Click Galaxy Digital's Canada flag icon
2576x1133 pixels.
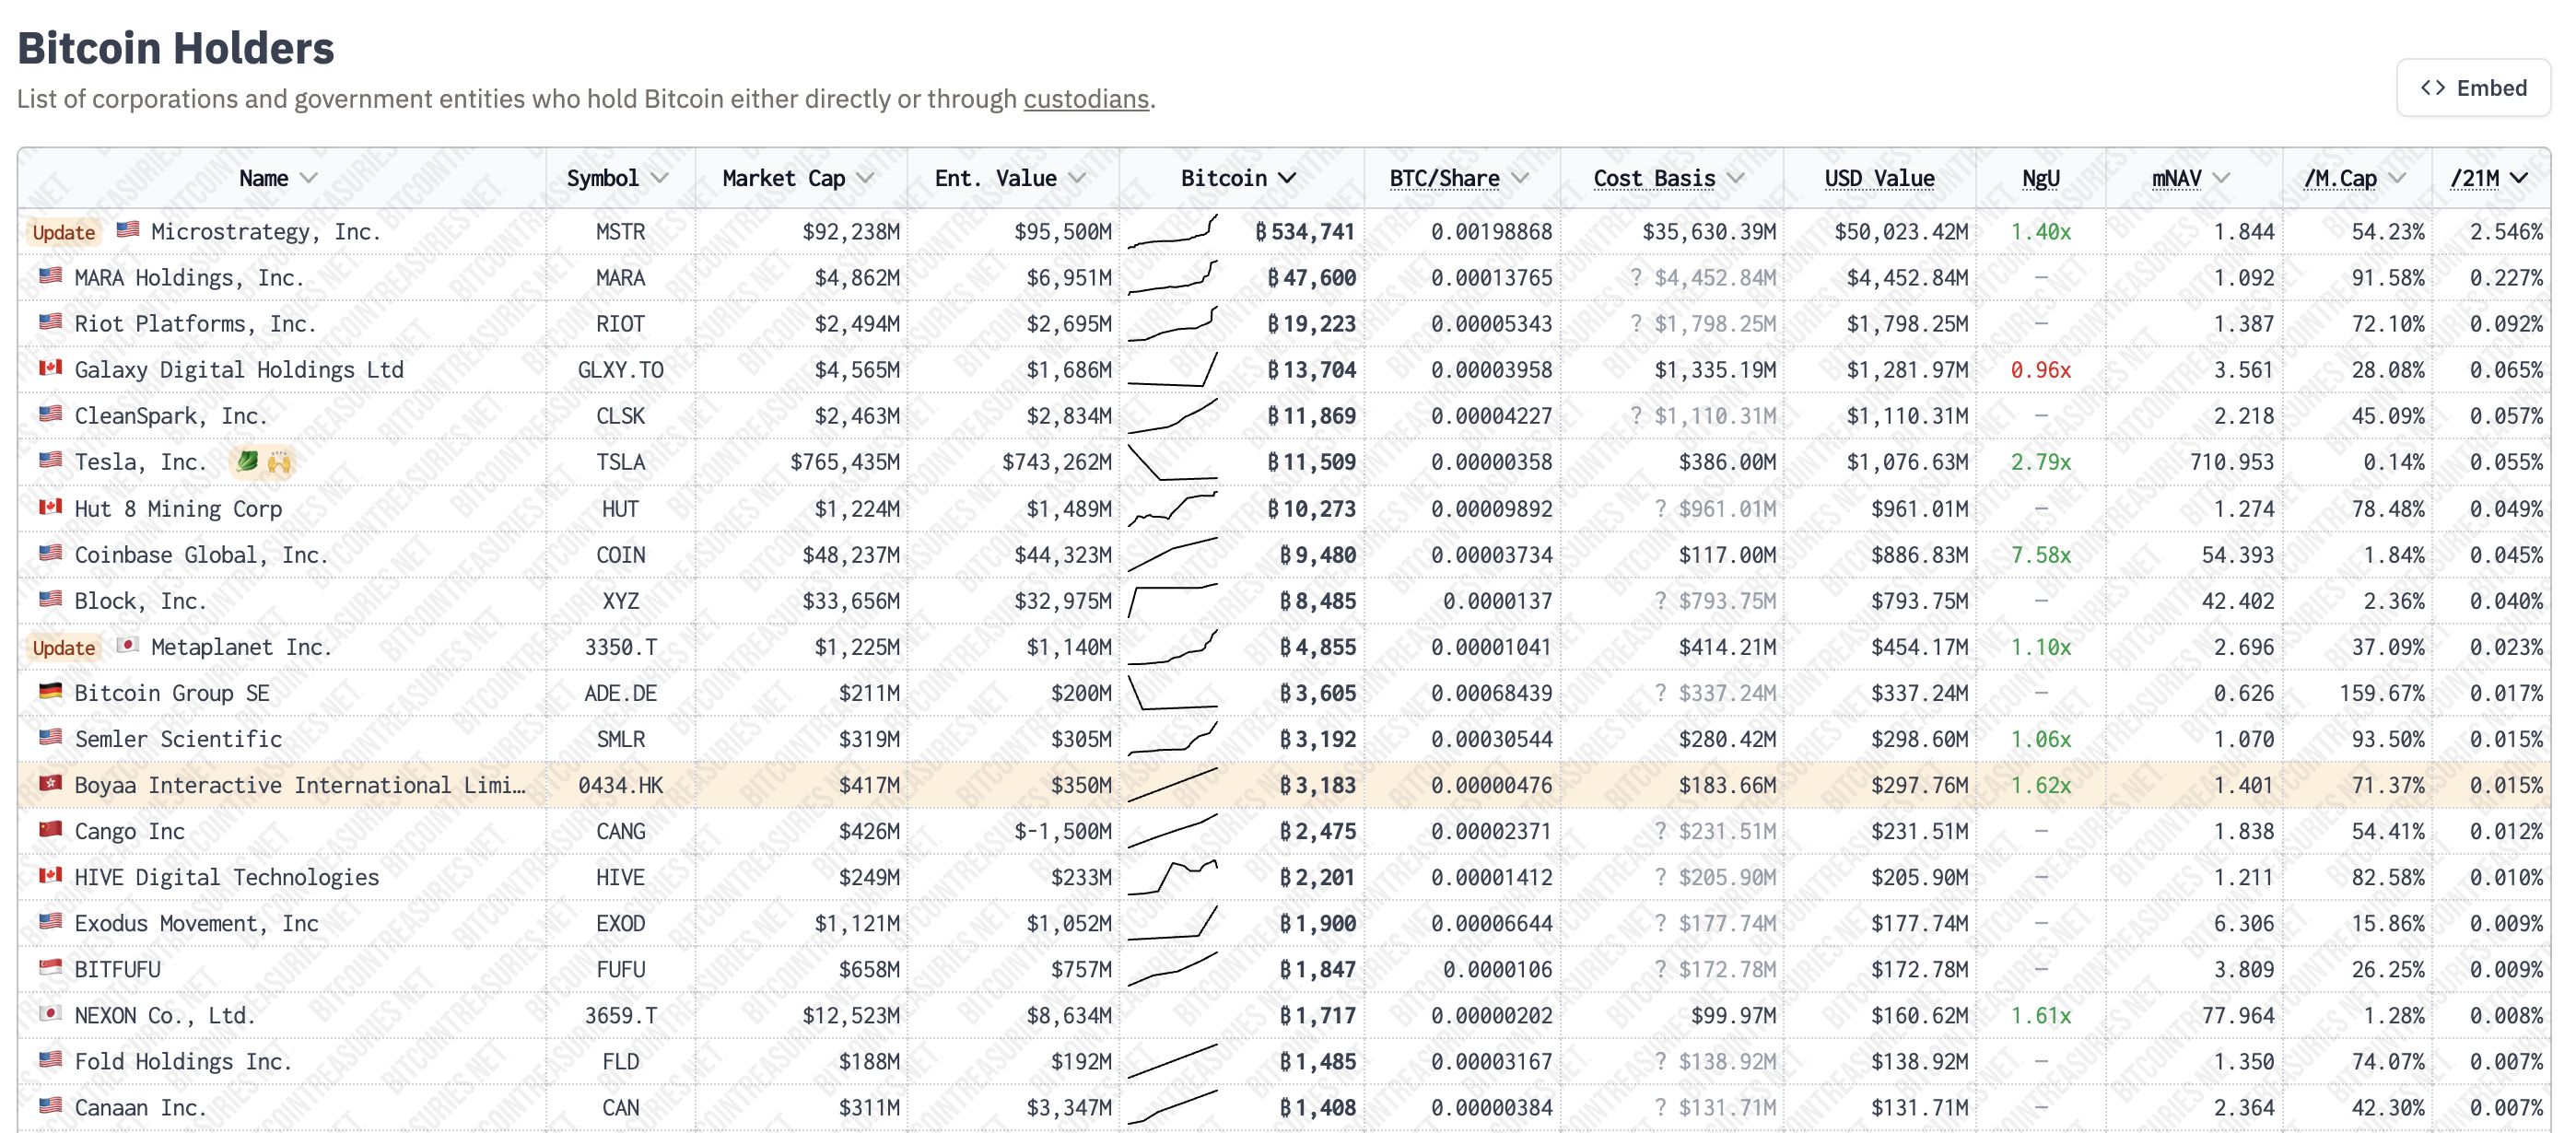point(50,368)
